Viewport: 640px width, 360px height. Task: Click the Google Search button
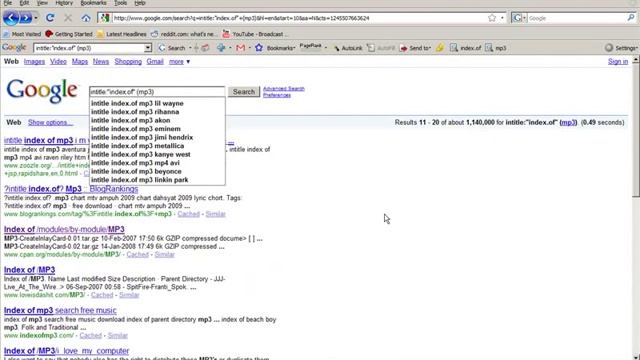pos(244,92)
